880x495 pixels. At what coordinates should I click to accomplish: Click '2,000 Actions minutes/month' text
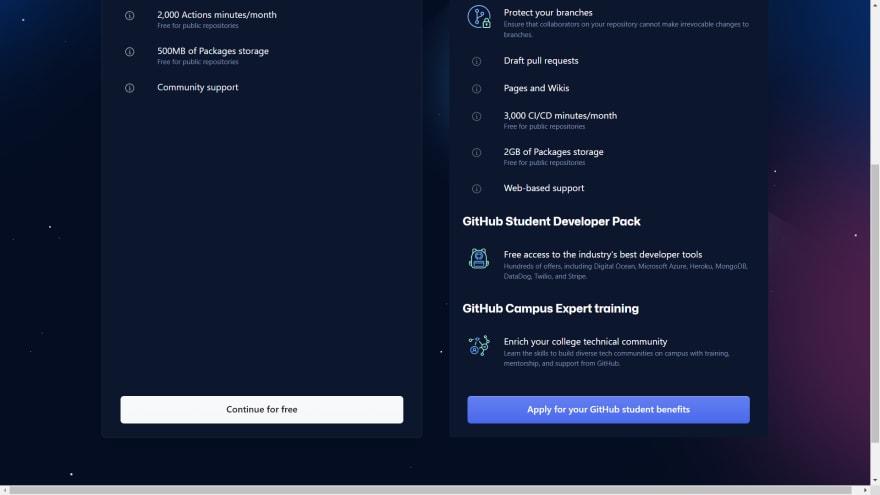point(217,15)
